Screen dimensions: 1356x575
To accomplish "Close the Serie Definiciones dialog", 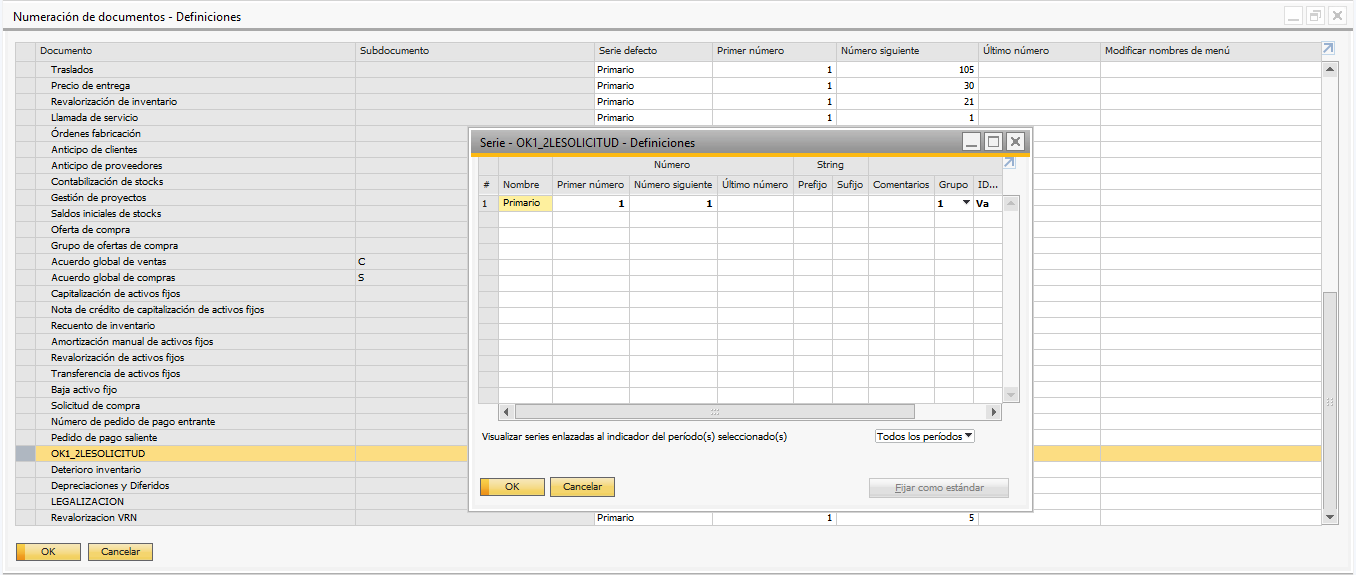I will (1015, 142).
